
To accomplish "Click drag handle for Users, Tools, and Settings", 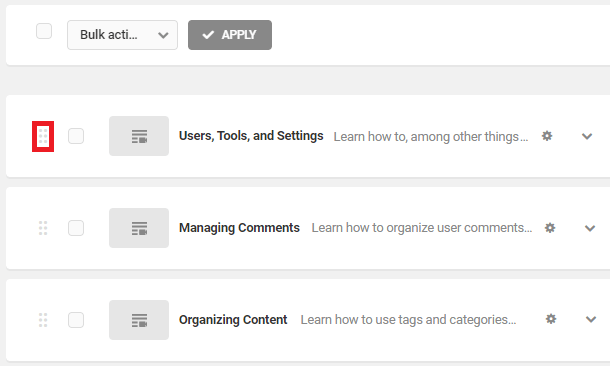I will (x=43, y=137).
